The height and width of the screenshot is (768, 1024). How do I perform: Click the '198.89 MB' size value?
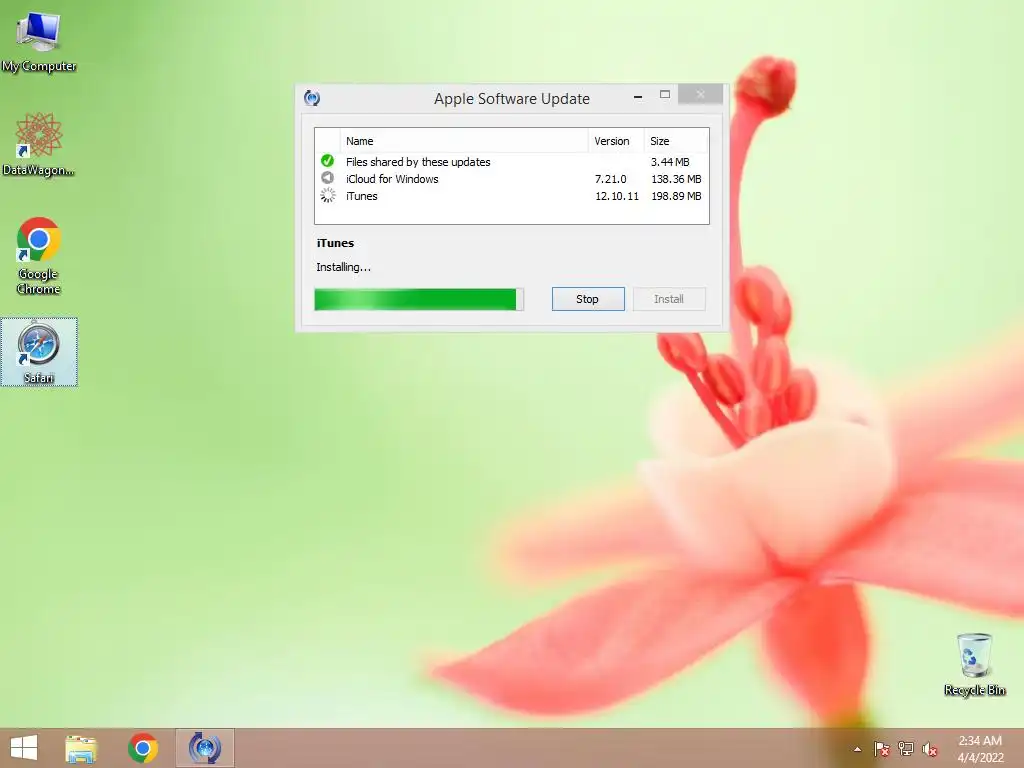676,196
